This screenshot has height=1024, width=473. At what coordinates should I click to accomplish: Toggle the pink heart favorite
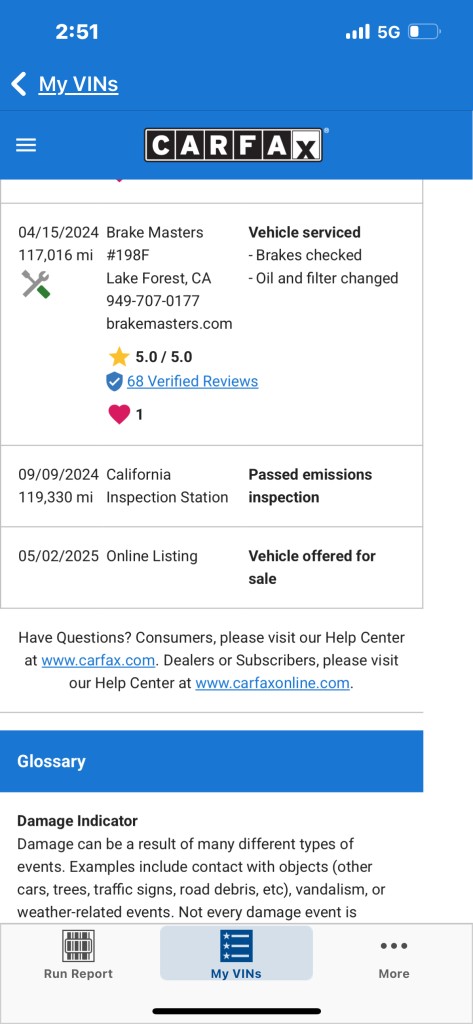(x=119, y=414)
